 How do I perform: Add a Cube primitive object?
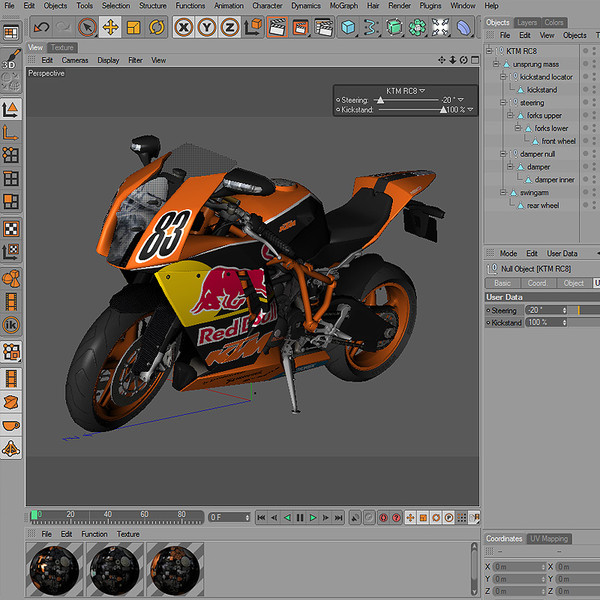[x=348, y=28]
